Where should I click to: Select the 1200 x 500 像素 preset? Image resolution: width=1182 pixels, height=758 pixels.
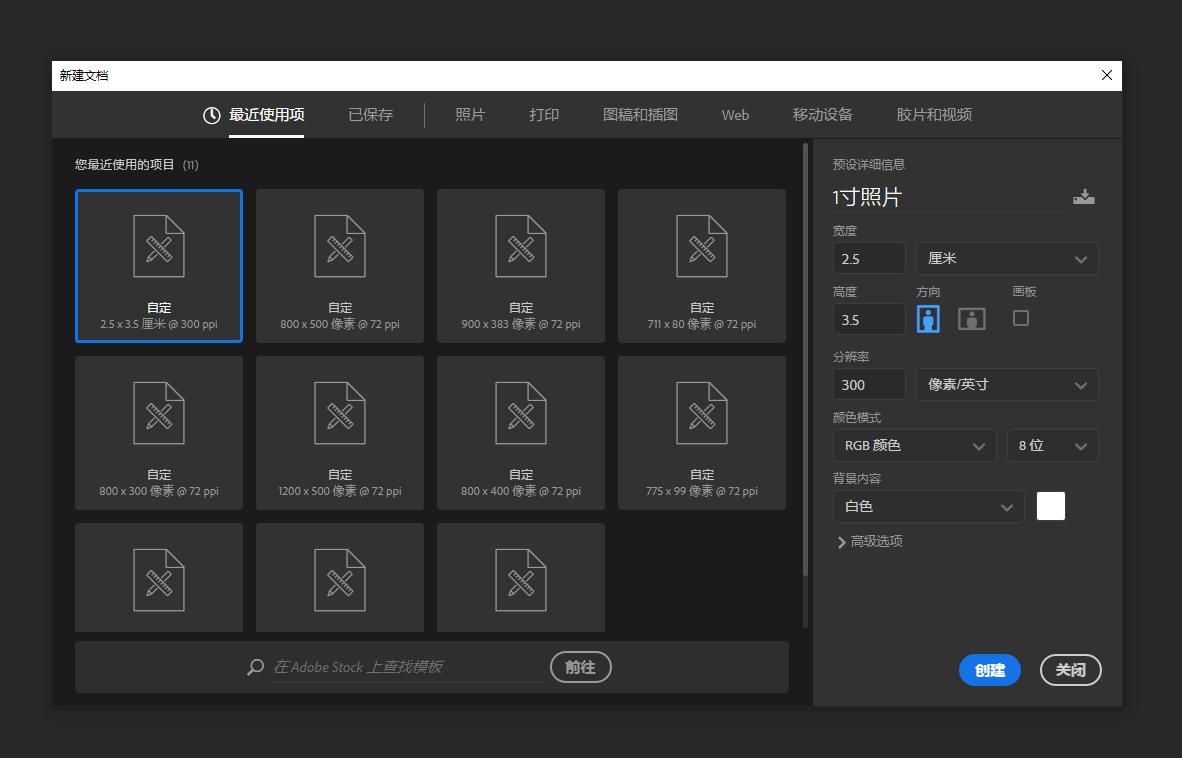(340, 432)
